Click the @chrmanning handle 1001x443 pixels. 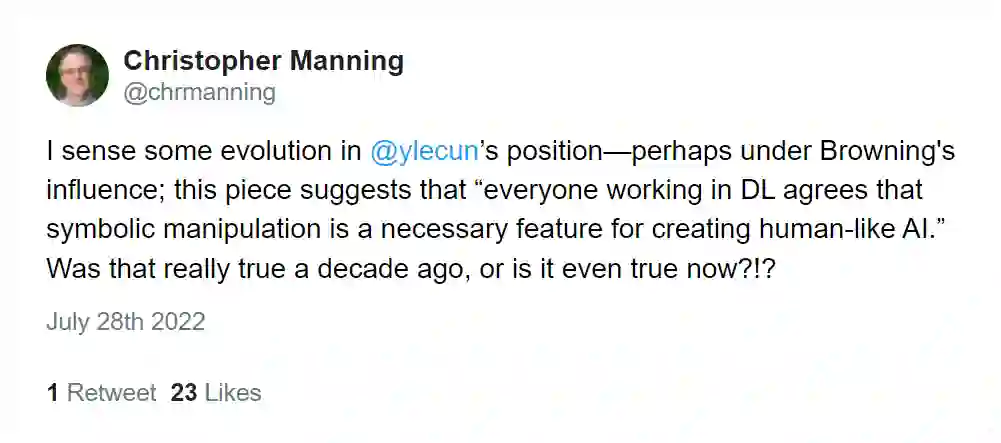199,93
